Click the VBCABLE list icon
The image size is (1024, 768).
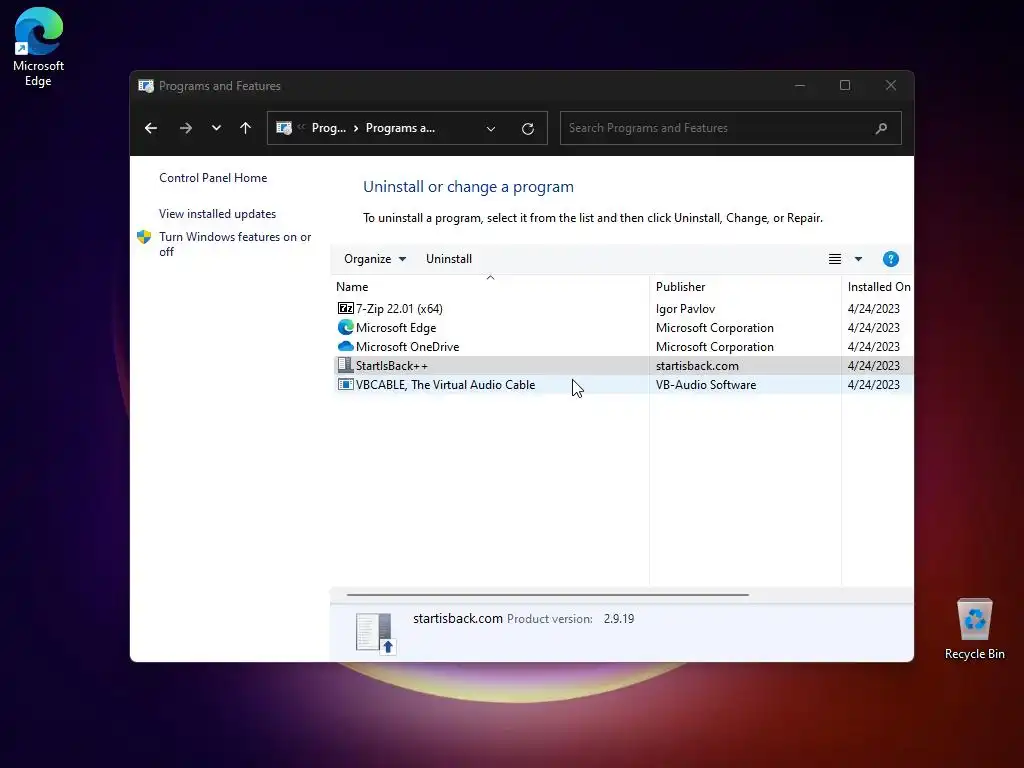(x=345, y=384)
